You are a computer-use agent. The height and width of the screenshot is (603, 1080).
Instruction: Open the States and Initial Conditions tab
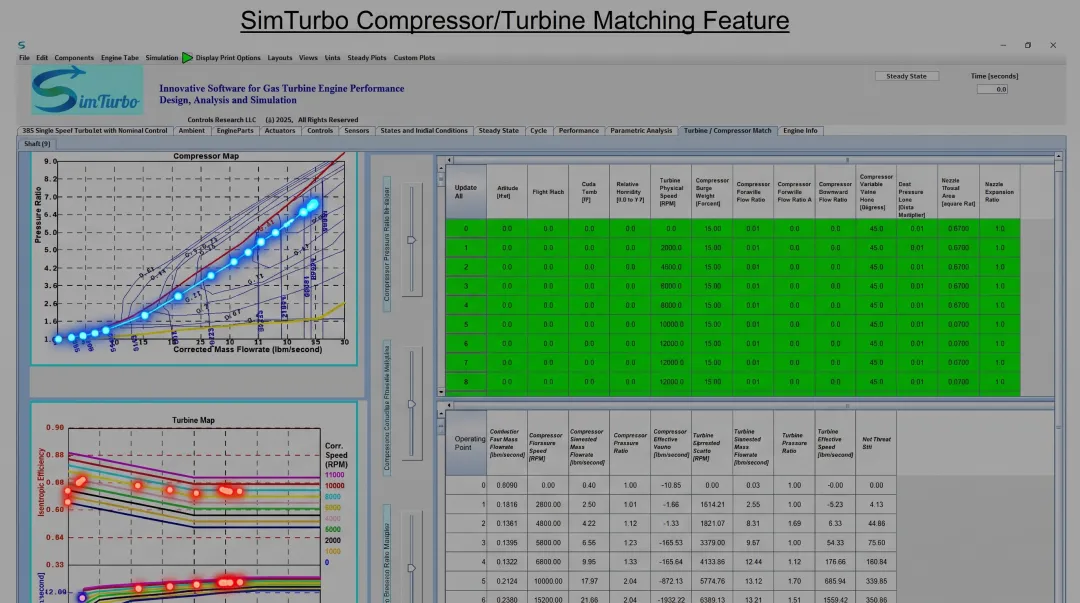tap(424, 130)
